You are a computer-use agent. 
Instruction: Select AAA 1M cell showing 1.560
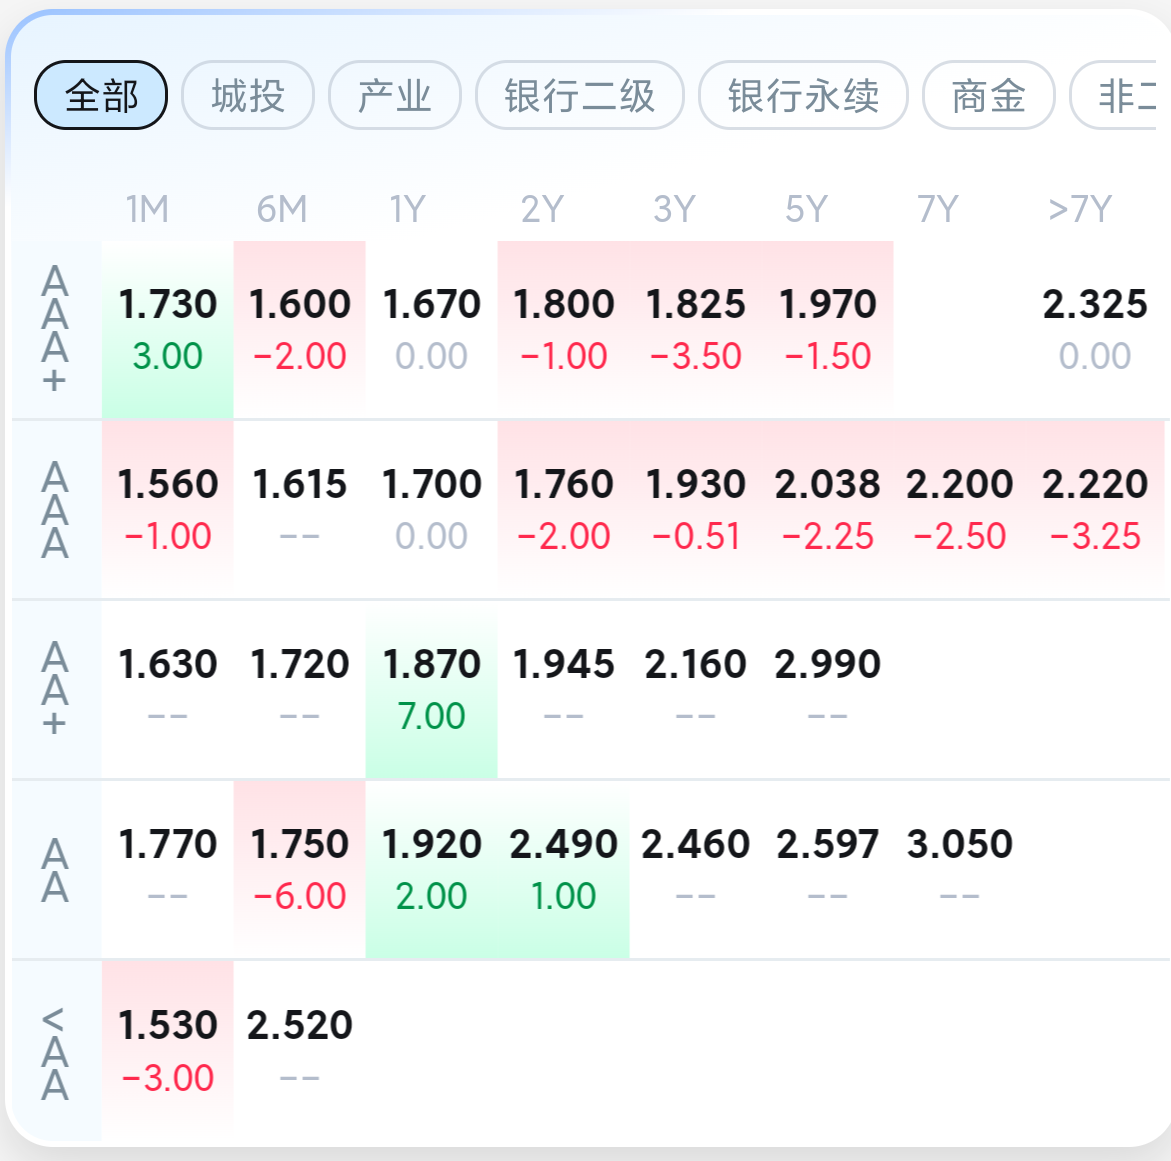click(x=167, y=509)
